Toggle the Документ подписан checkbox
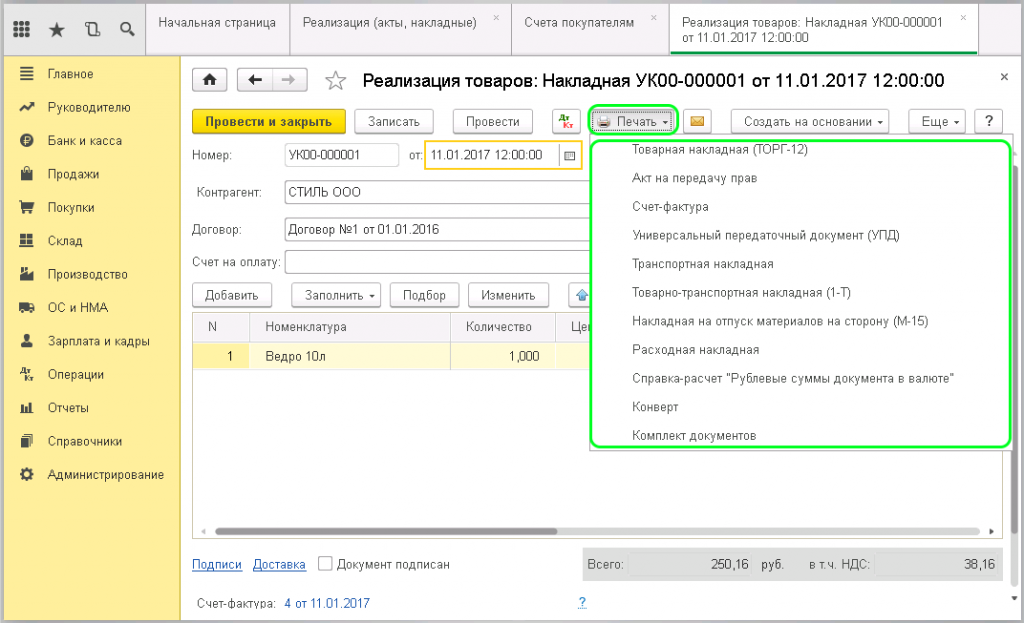 click(325, 564)
